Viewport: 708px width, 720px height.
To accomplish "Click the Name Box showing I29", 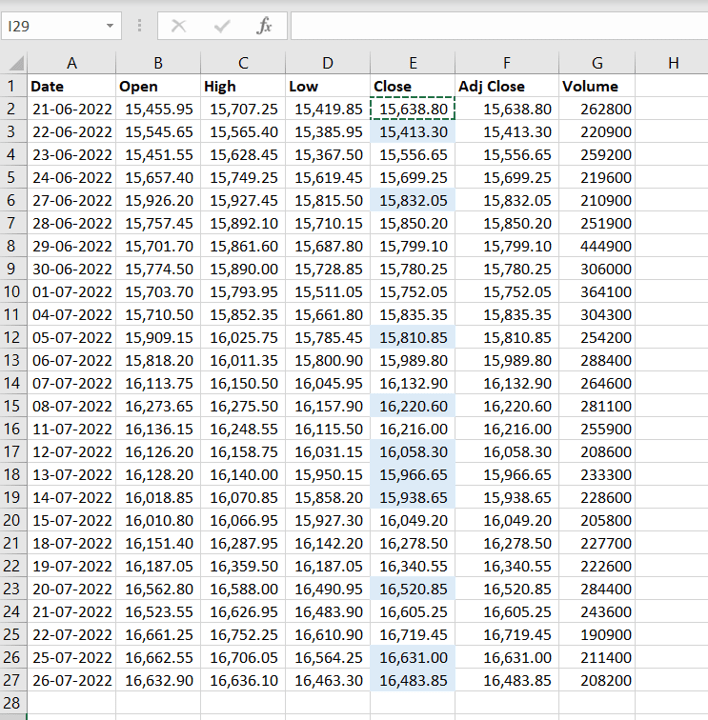I will point(61,26).
